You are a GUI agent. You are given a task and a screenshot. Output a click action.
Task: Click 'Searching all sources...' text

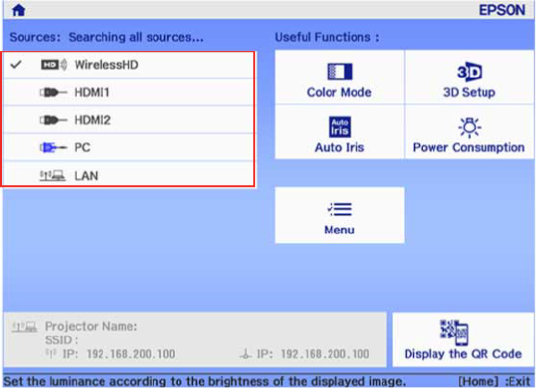136,37
